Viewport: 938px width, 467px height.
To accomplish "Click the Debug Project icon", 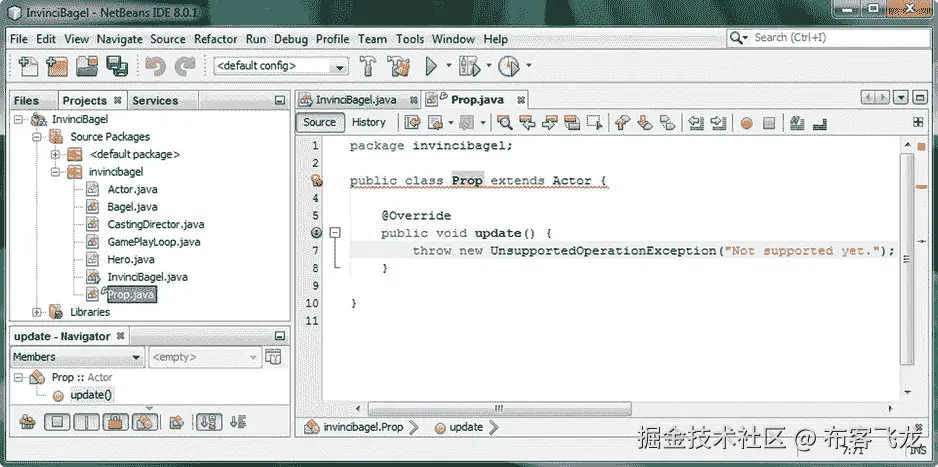I will [x=470, y=66].
